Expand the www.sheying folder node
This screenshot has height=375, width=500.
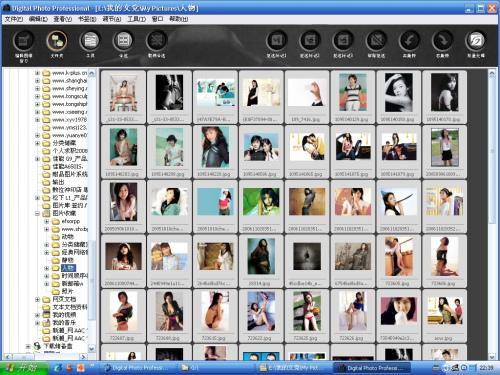click(37, 89)
